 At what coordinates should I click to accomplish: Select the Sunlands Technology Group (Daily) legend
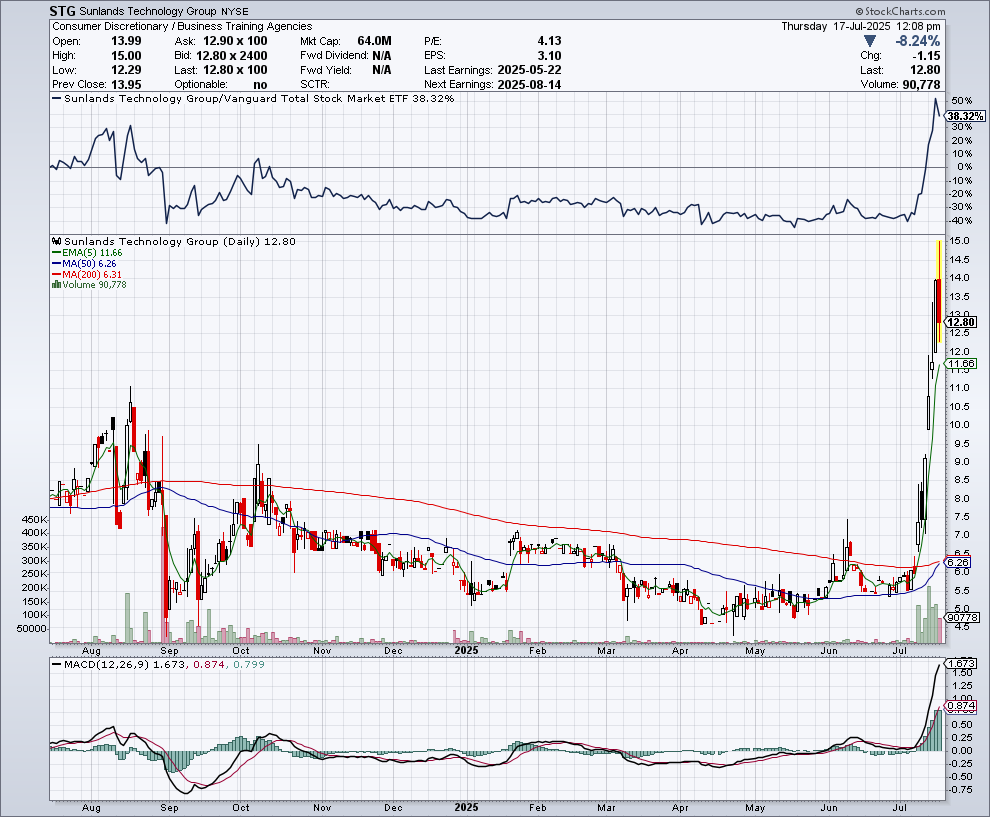(x=179, y=242)
